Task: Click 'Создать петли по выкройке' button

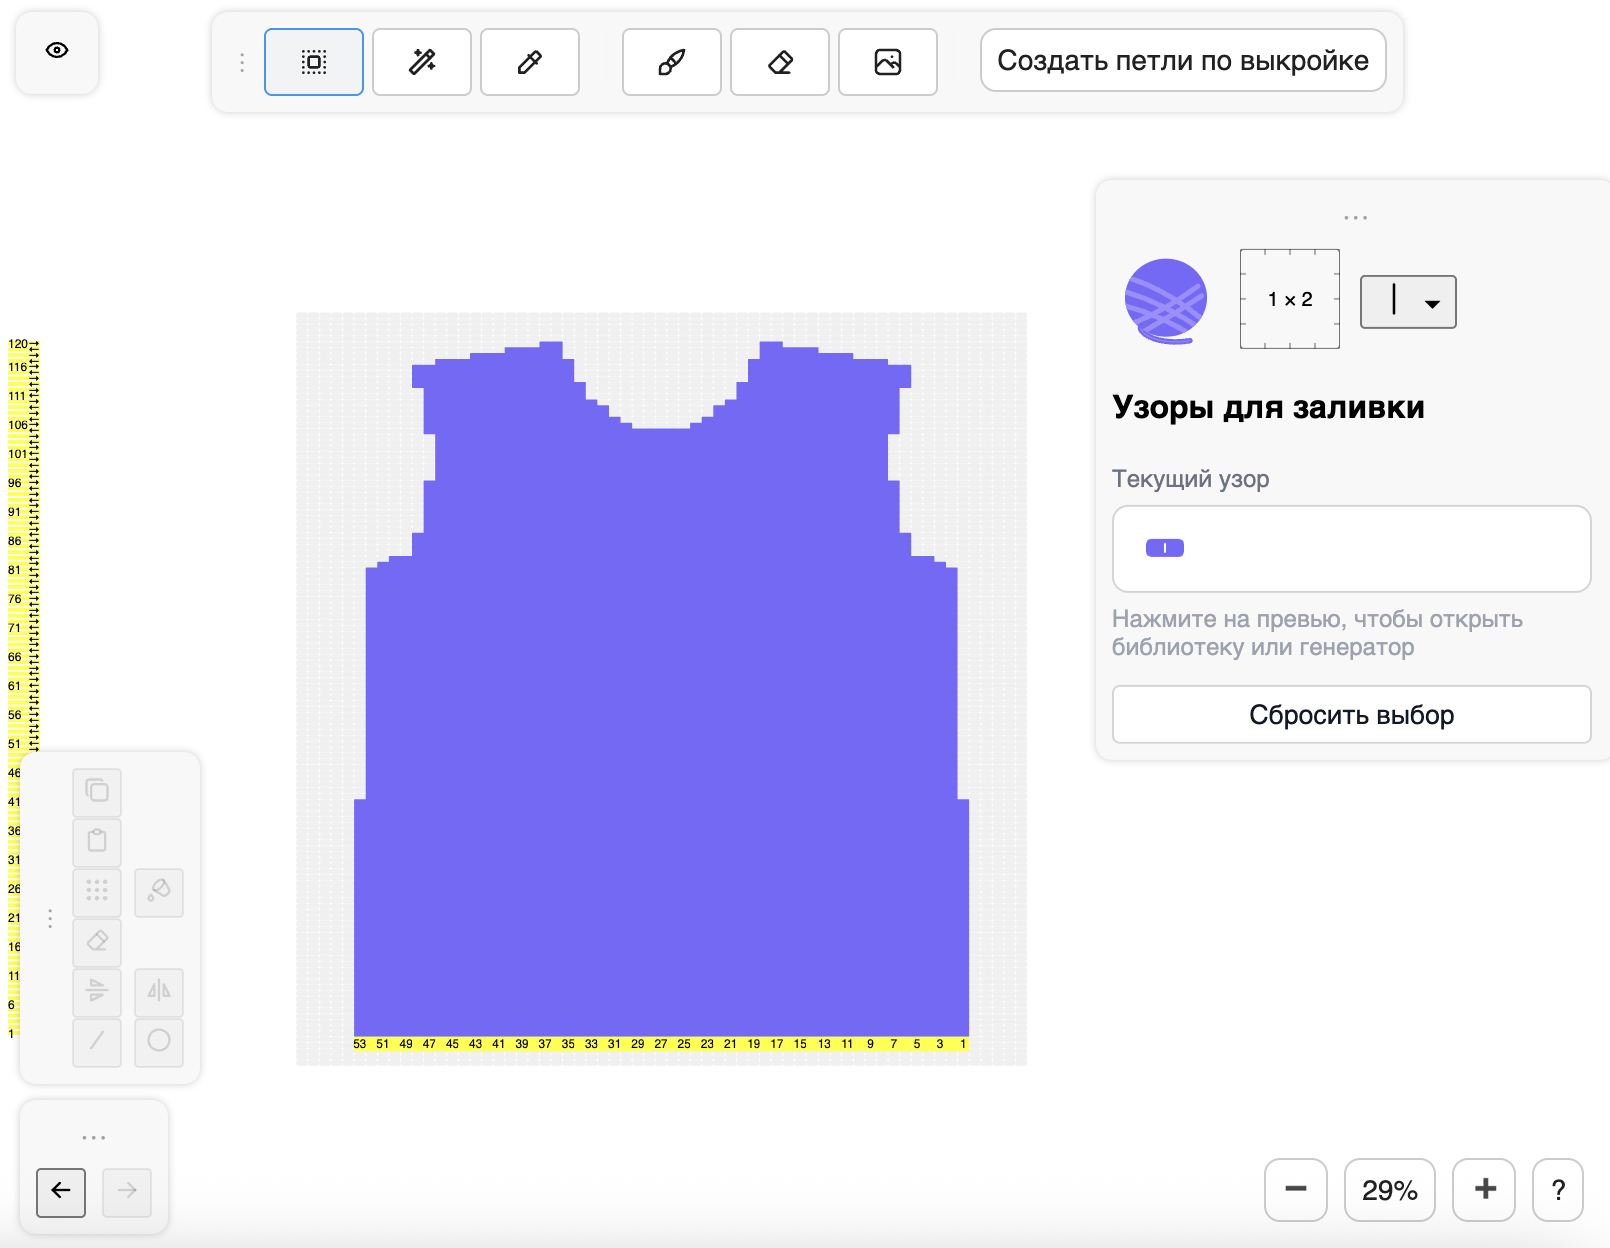Action: (x=1182, y=61)
